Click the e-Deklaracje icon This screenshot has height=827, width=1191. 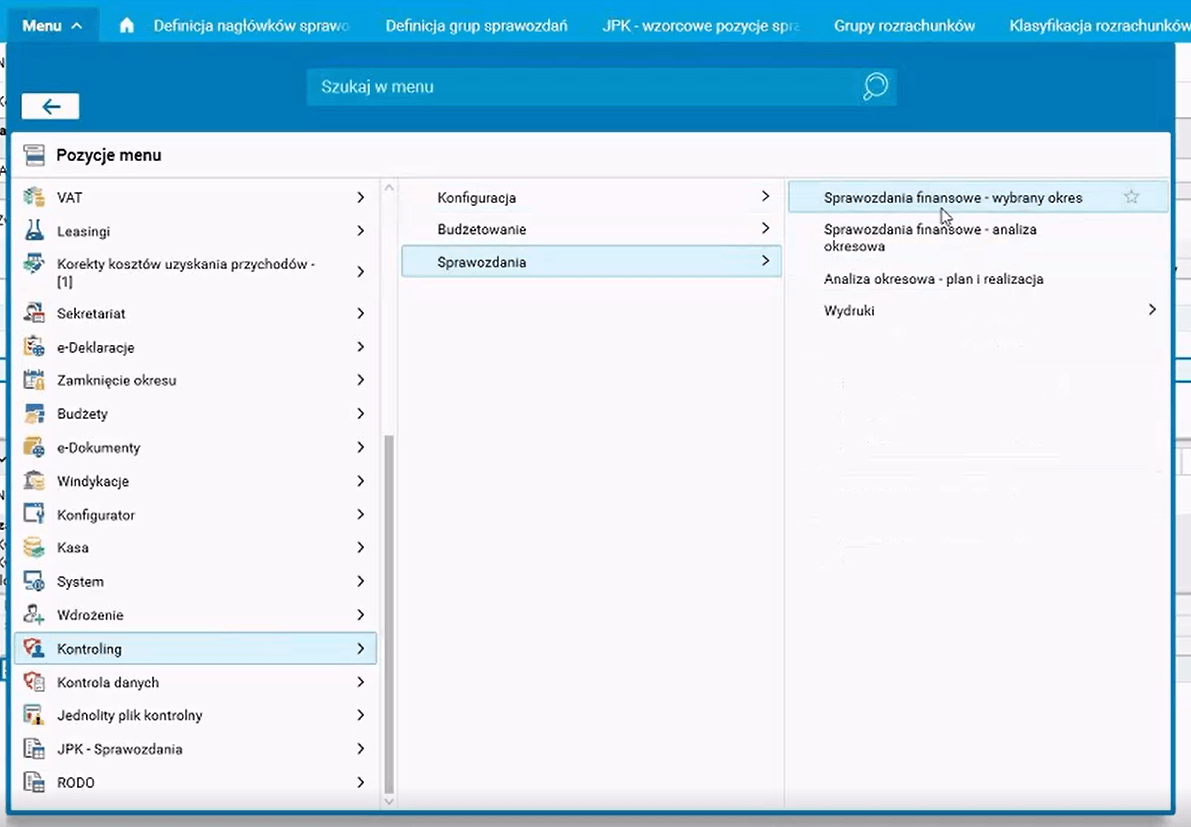tap(33, 346)
